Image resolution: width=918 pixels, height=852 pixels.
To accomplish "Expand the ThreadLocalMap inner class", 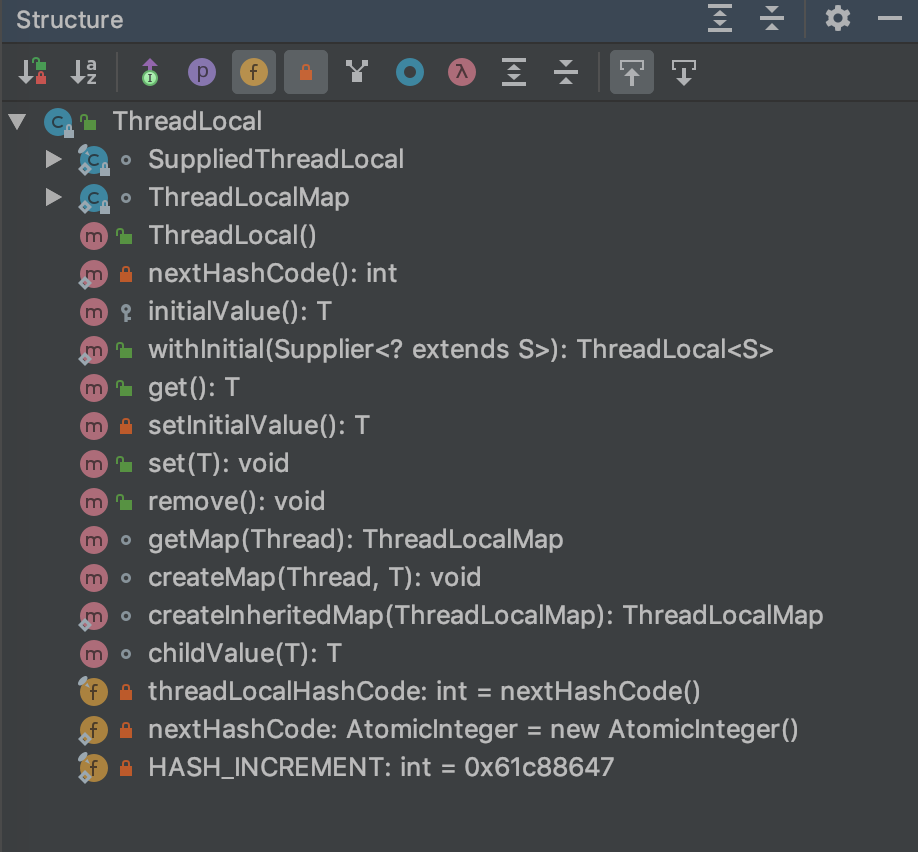I will click(52, 197).
